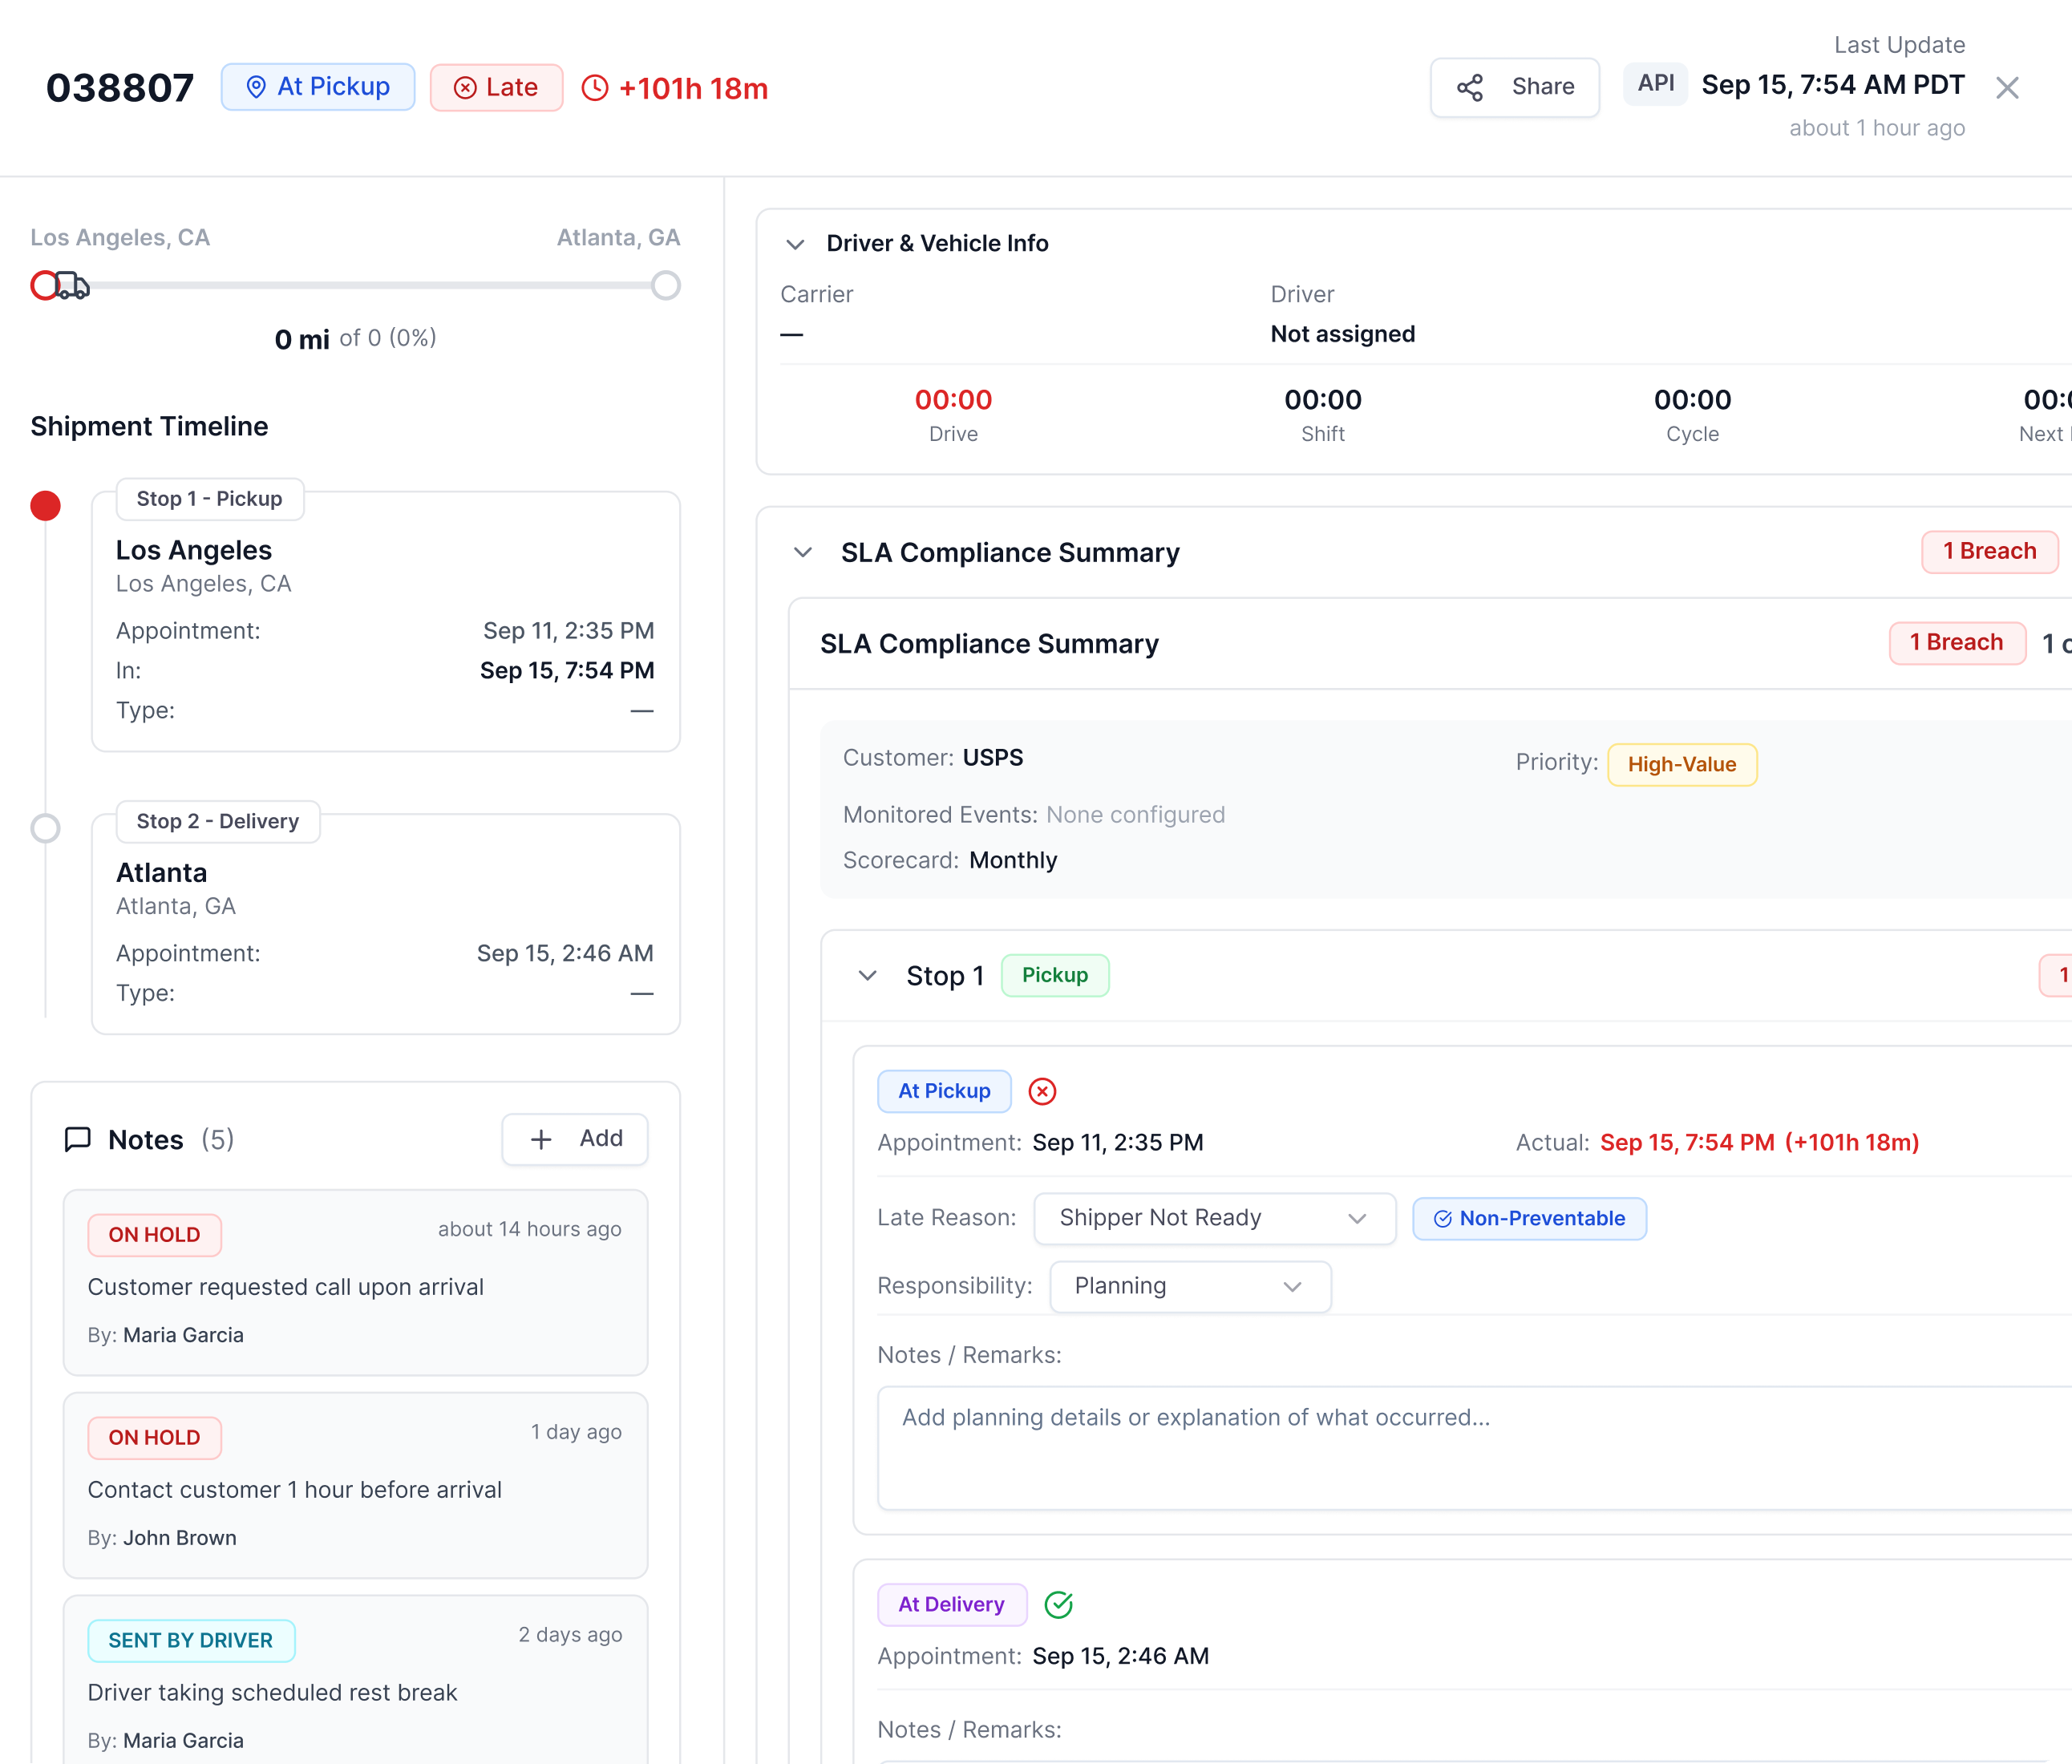Collapse the Driver & Vehicle Info section

(x=795, y=244)
